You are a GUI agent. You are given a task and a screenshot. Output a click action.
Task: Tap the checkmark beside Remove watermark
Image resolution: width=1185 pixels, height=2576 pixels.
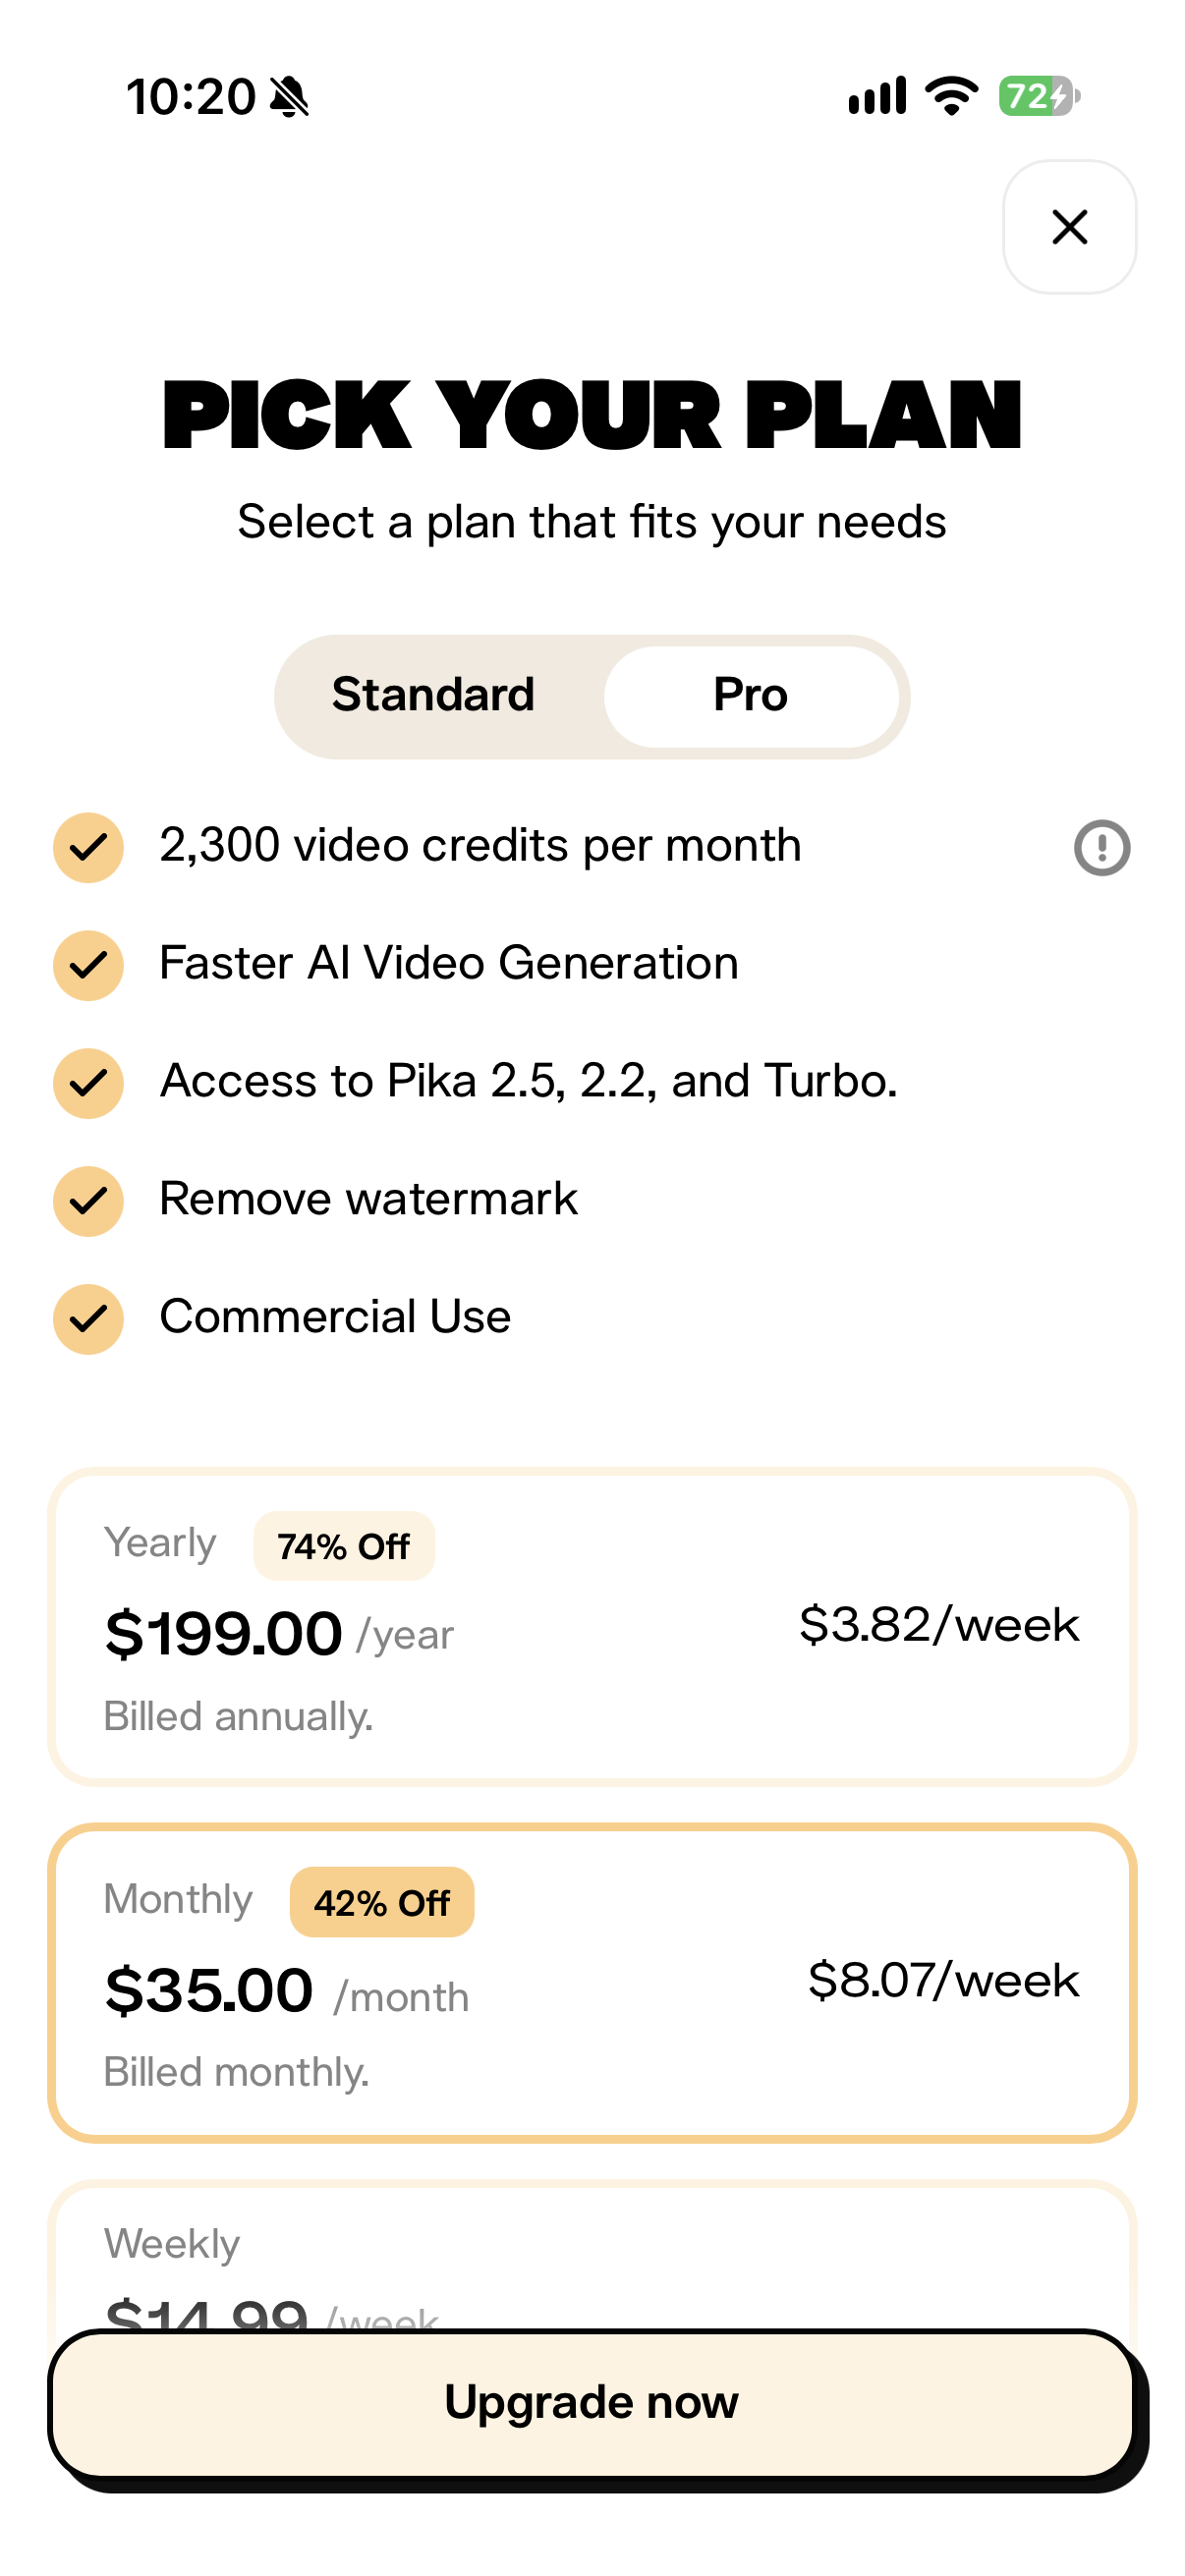tap(88, 1201)
